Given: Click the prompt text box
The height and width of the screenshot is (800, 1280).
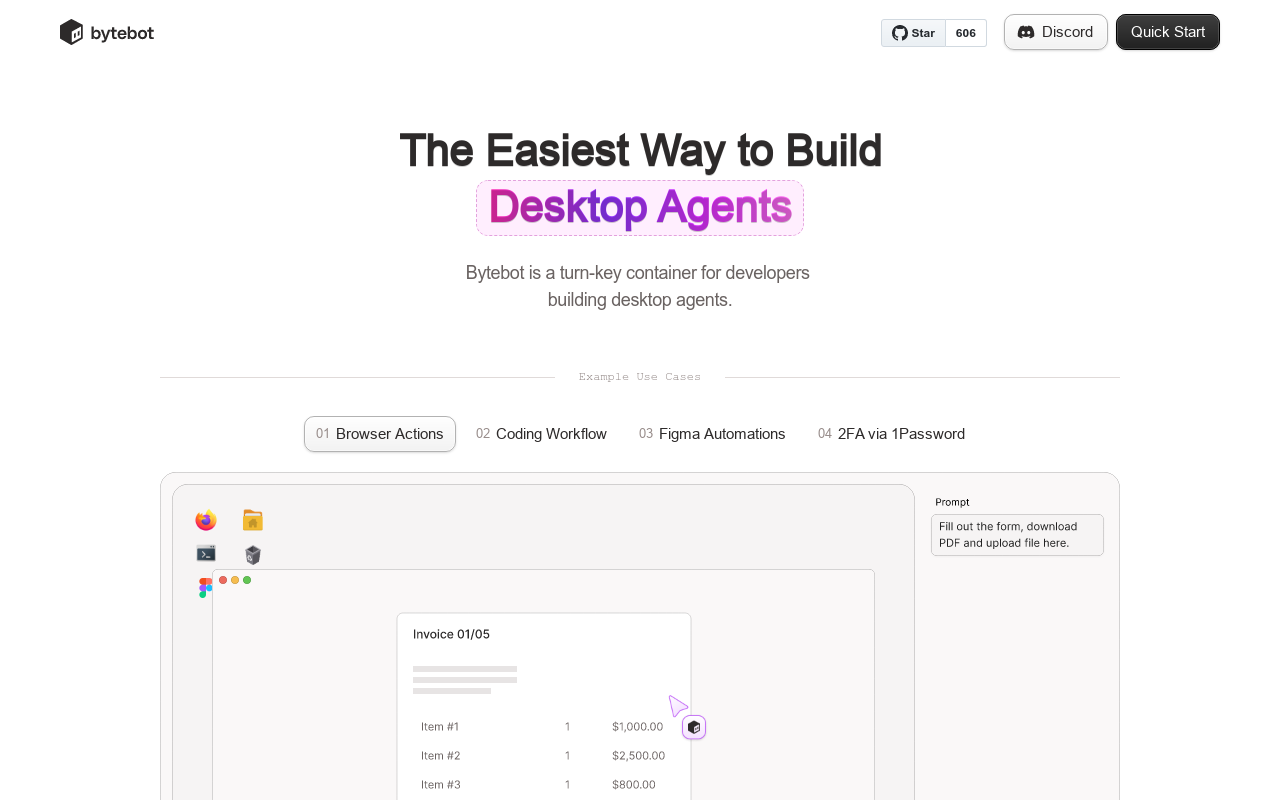Looking at the screenshot, I should (x=1017, y=535).
